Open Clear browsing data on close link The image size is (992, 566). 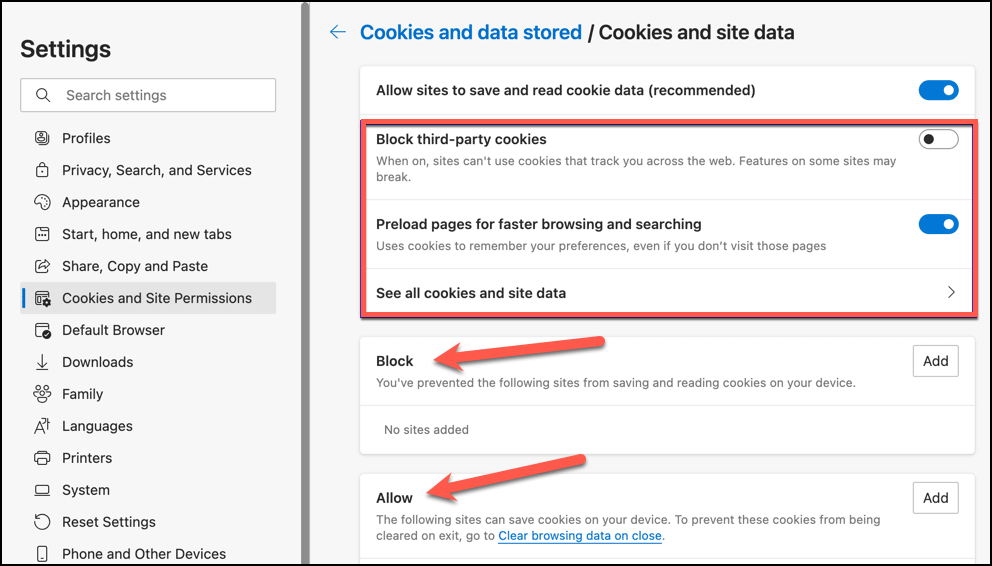pyautogui.click(x=580, y=536)
